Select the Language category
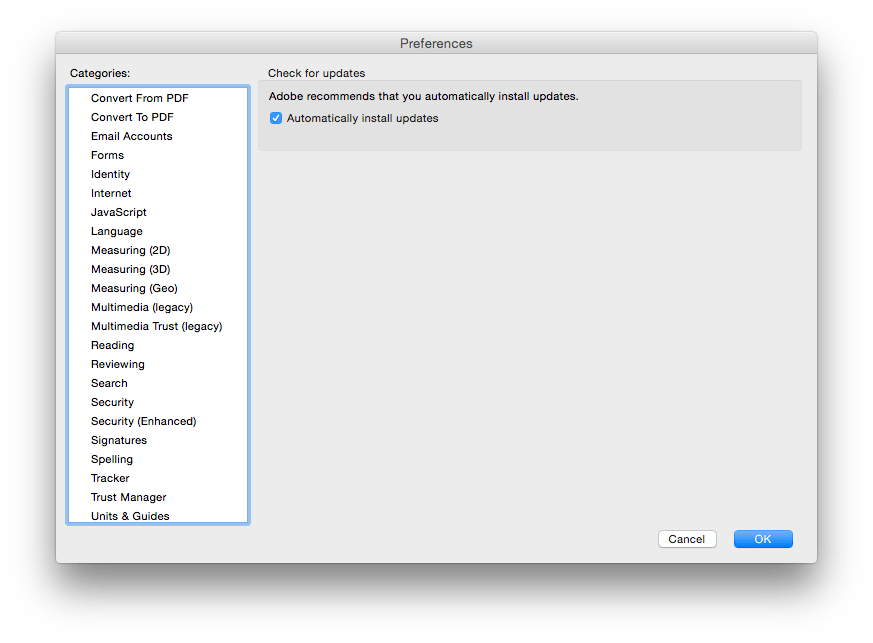Screen dimensions: 873x643 tap(116, 231)
